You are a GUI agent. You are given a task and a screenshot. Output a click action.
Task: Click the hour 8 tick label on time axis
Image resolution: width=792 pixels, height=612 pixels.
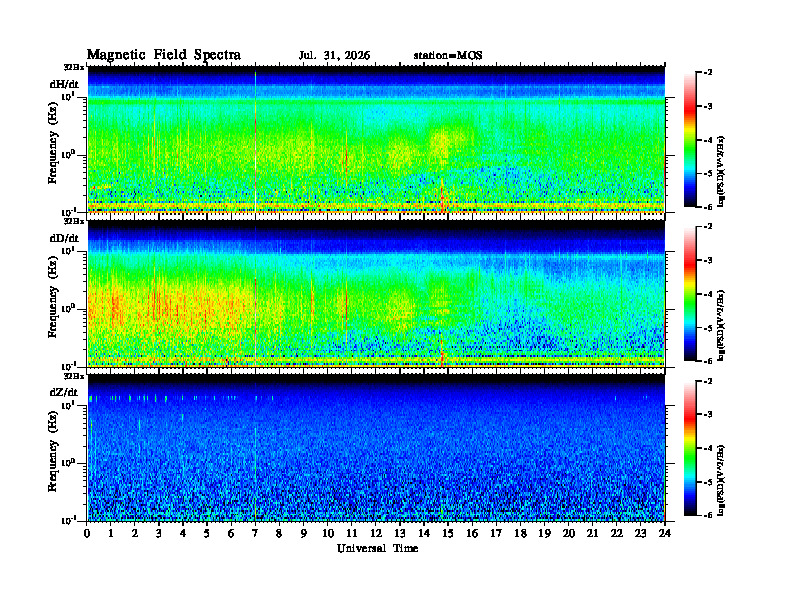coord(279,534)
